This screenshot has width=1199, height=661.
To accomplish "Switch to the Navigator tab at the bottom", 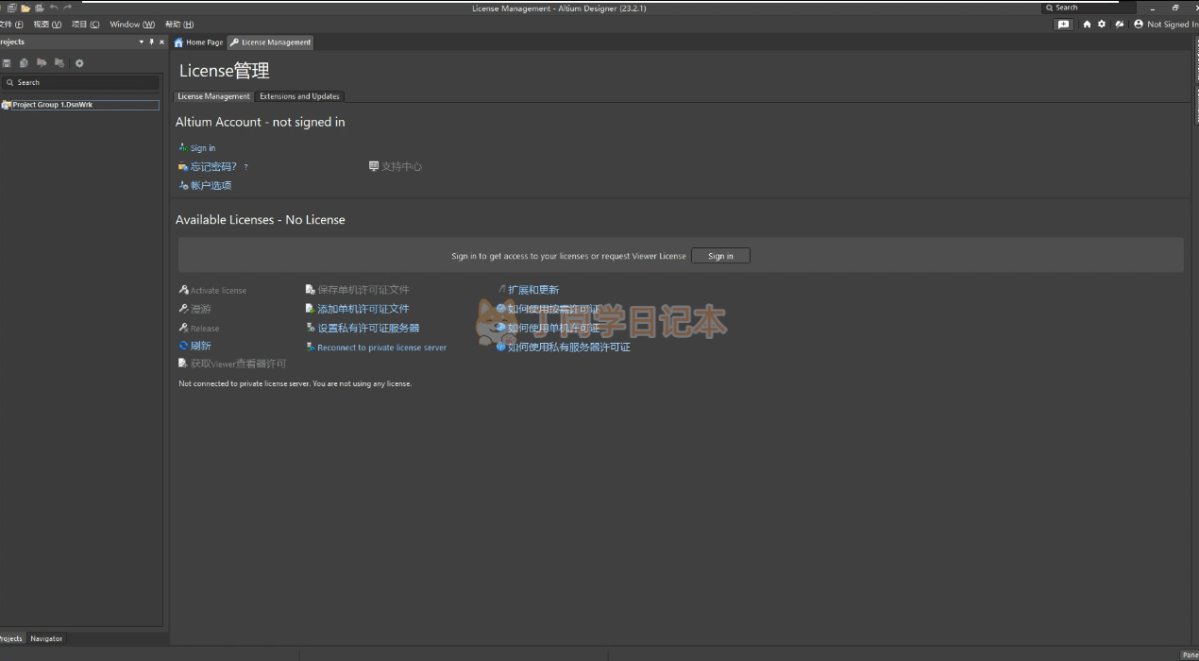I will [x=46, y=638].
